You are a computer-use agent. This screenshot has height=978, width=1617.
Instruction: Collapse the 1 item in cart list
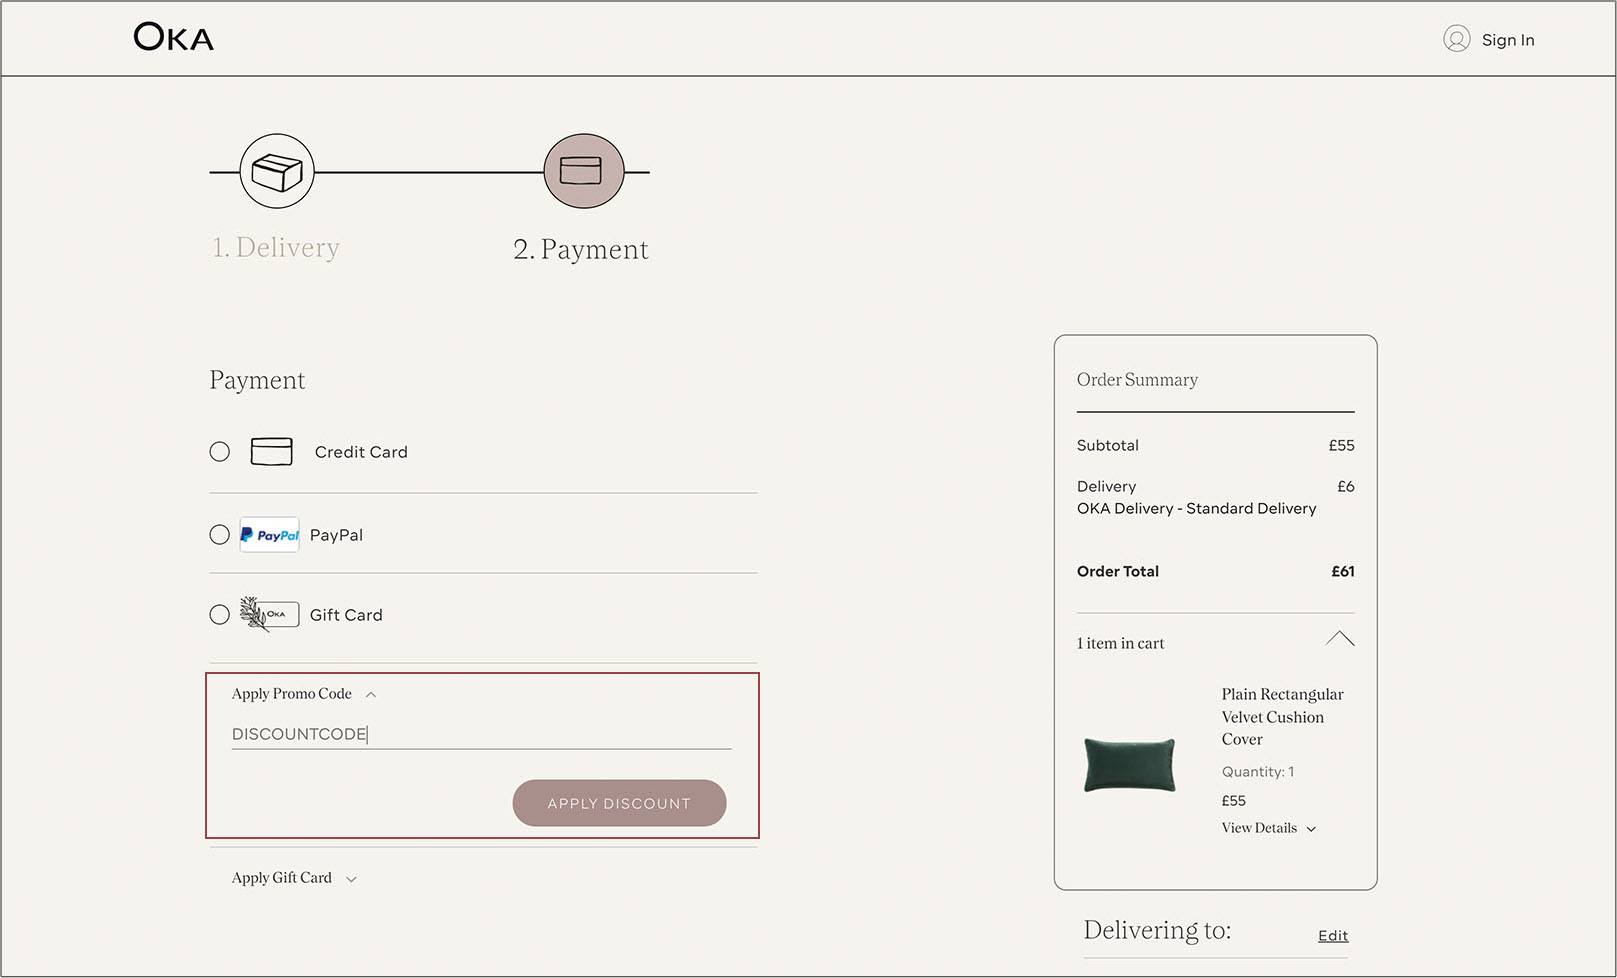[1339, 639]
